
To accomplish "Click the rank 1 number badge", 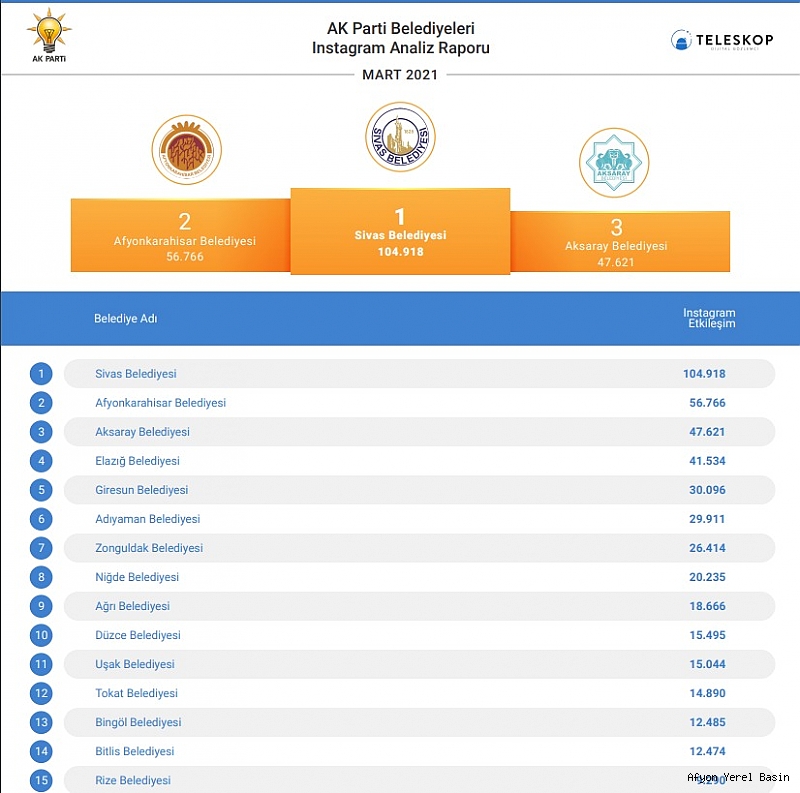I will [41, 374].
